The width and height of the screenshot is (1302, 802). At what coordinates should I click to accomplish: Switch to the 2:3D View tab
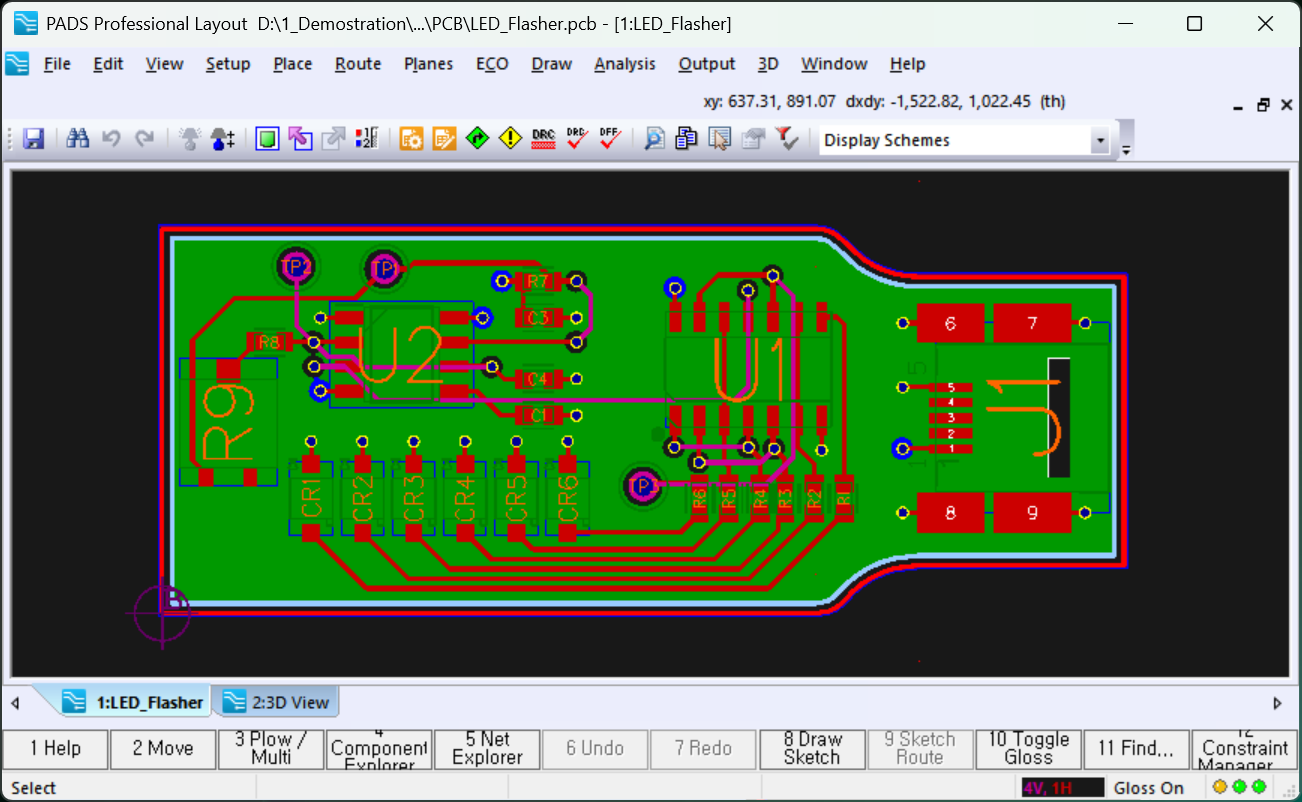point(279,702)
